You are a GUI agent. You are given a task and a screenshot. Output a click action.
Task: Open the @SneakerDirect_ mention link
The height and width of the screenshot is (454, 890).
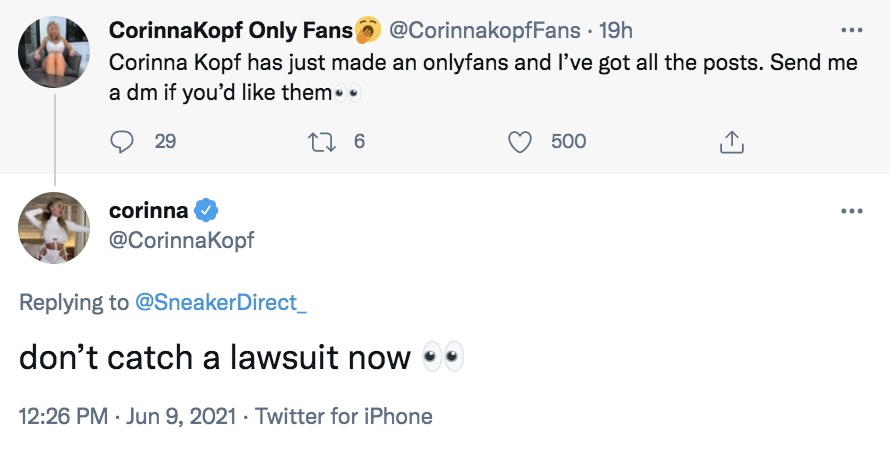point(220,303)
